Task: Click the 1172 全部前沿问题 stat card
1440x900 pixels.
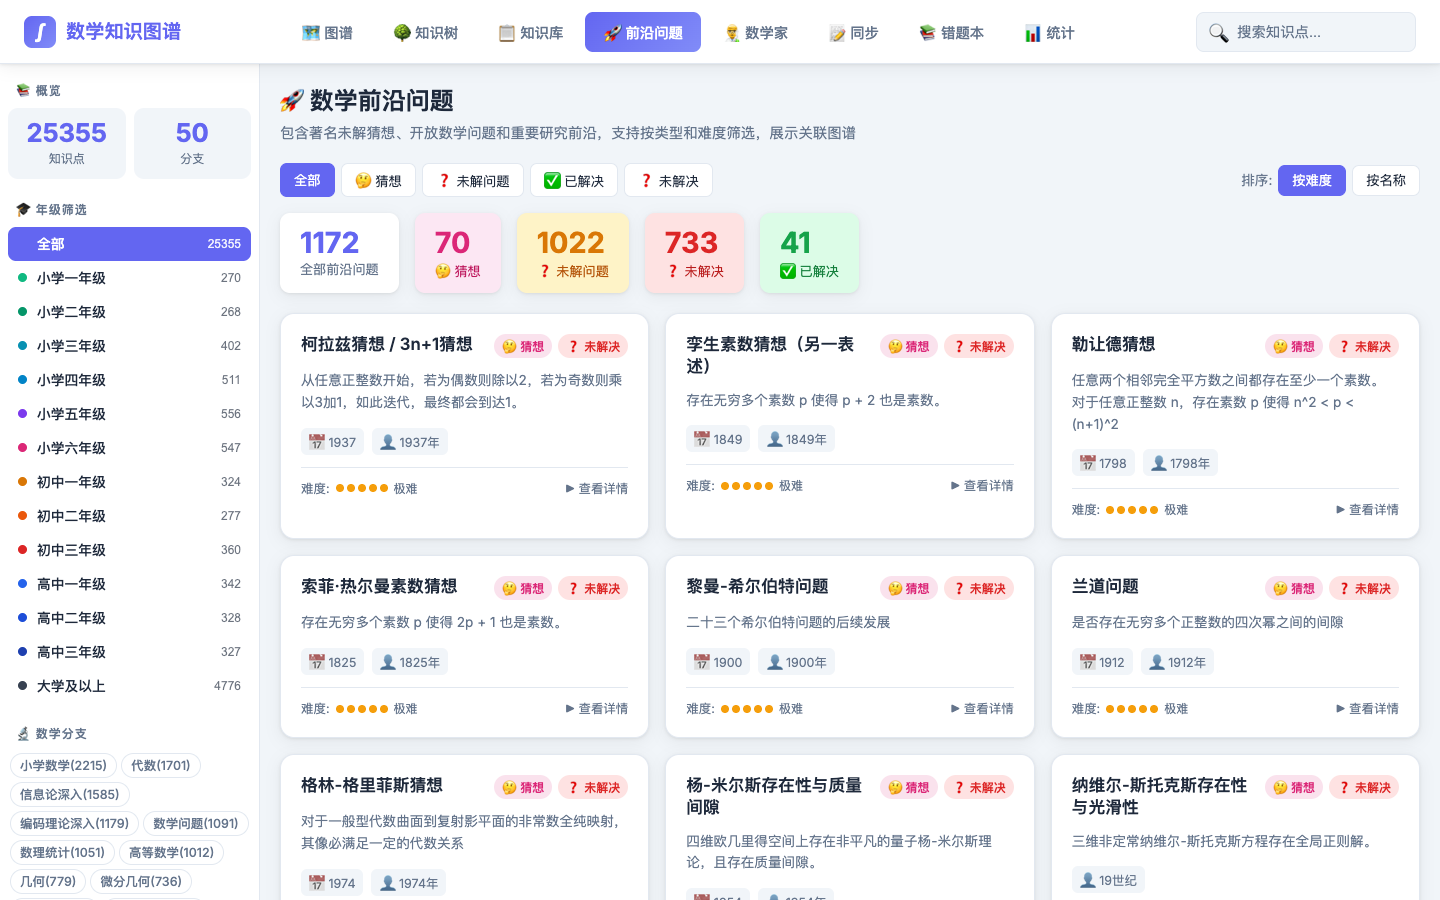Action: [339, 253]
